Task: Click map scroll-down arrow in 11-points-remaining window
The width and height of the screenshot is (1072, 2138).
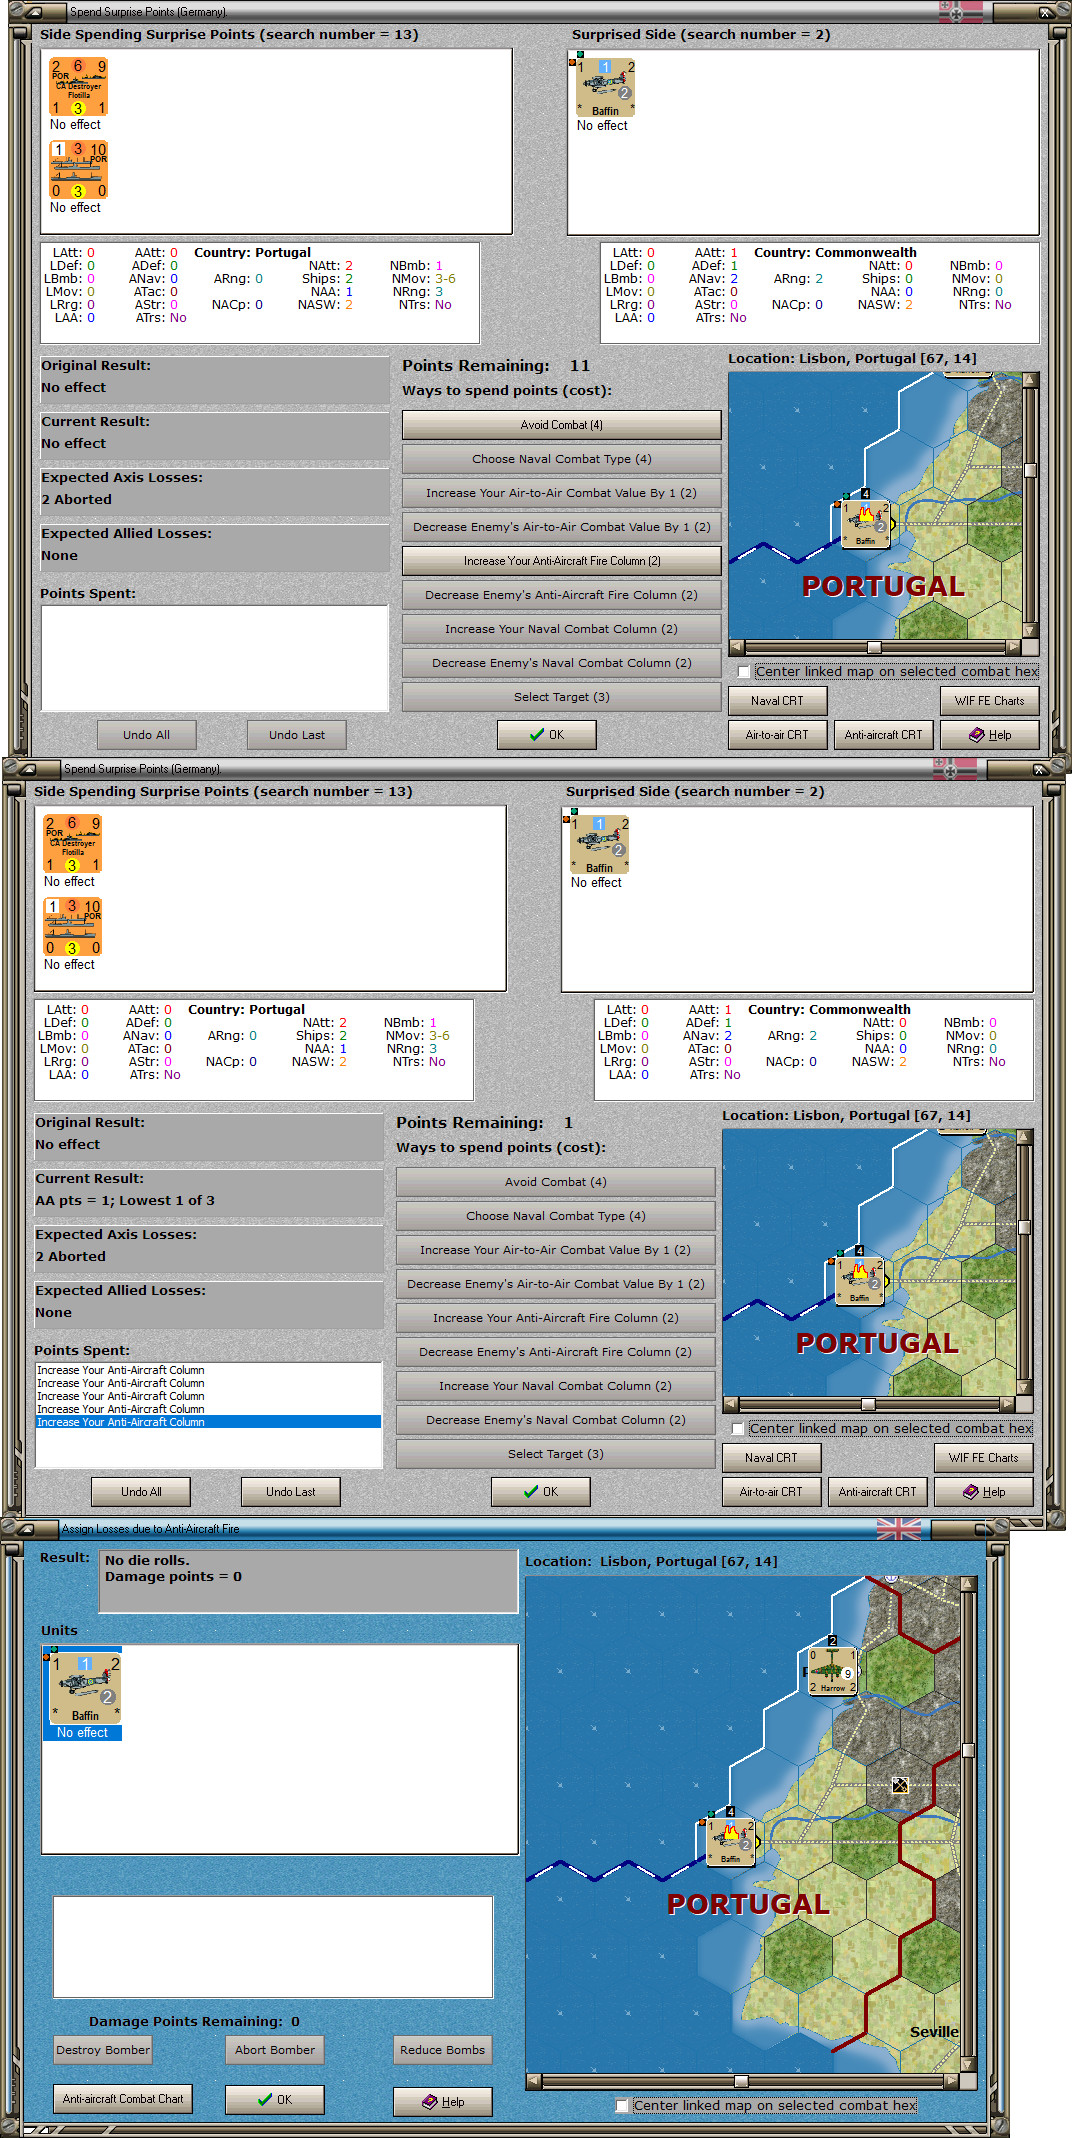Action: tap(1030, 631)
